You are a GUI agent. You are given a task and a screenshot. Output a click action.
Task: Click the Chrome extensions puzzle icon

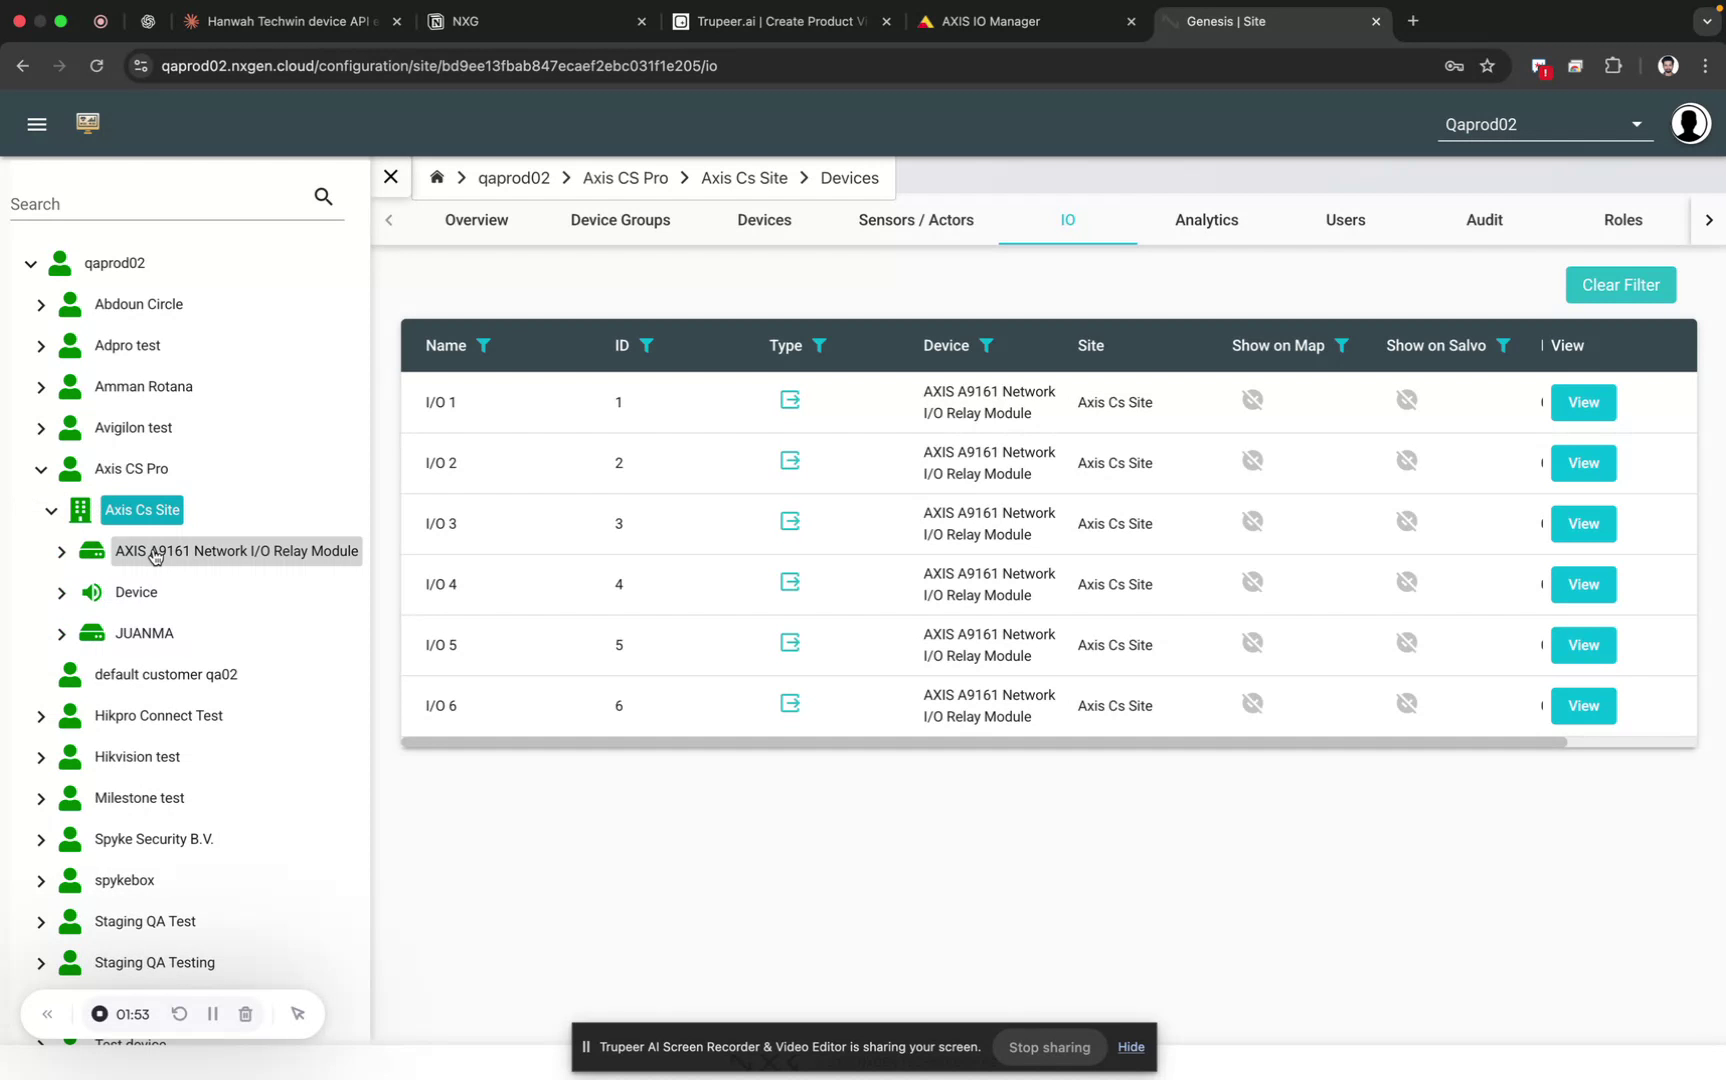[1613, 65]
